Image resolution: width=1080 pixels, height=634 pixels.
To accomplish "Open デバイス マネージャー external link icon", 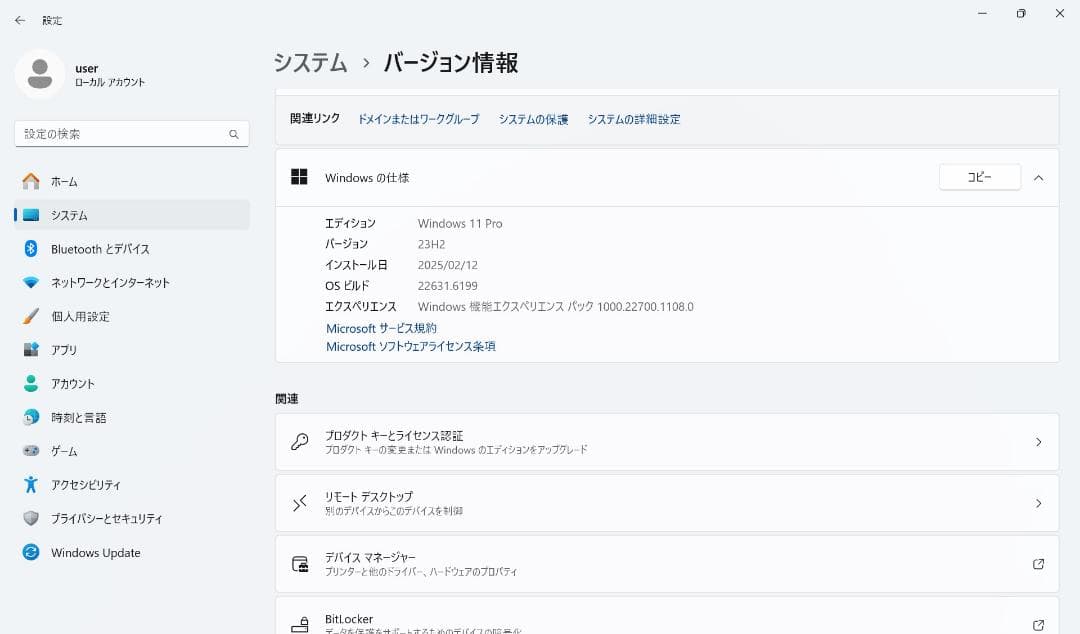I will pos(1038,564).
